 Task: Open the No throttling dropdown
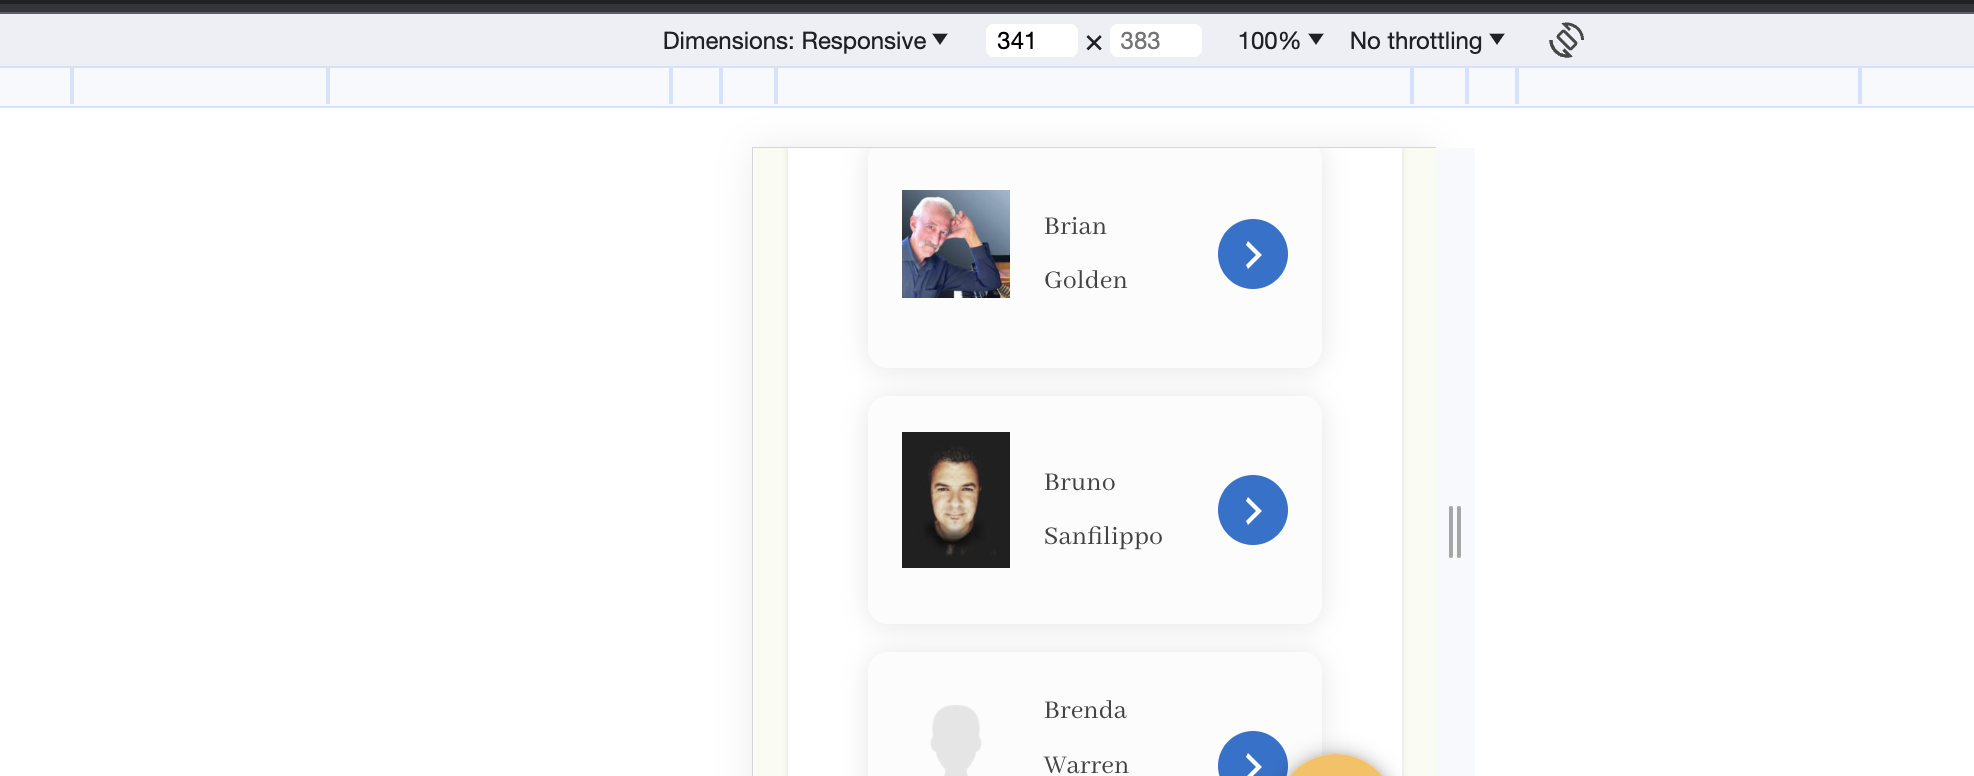(1427, 41)
